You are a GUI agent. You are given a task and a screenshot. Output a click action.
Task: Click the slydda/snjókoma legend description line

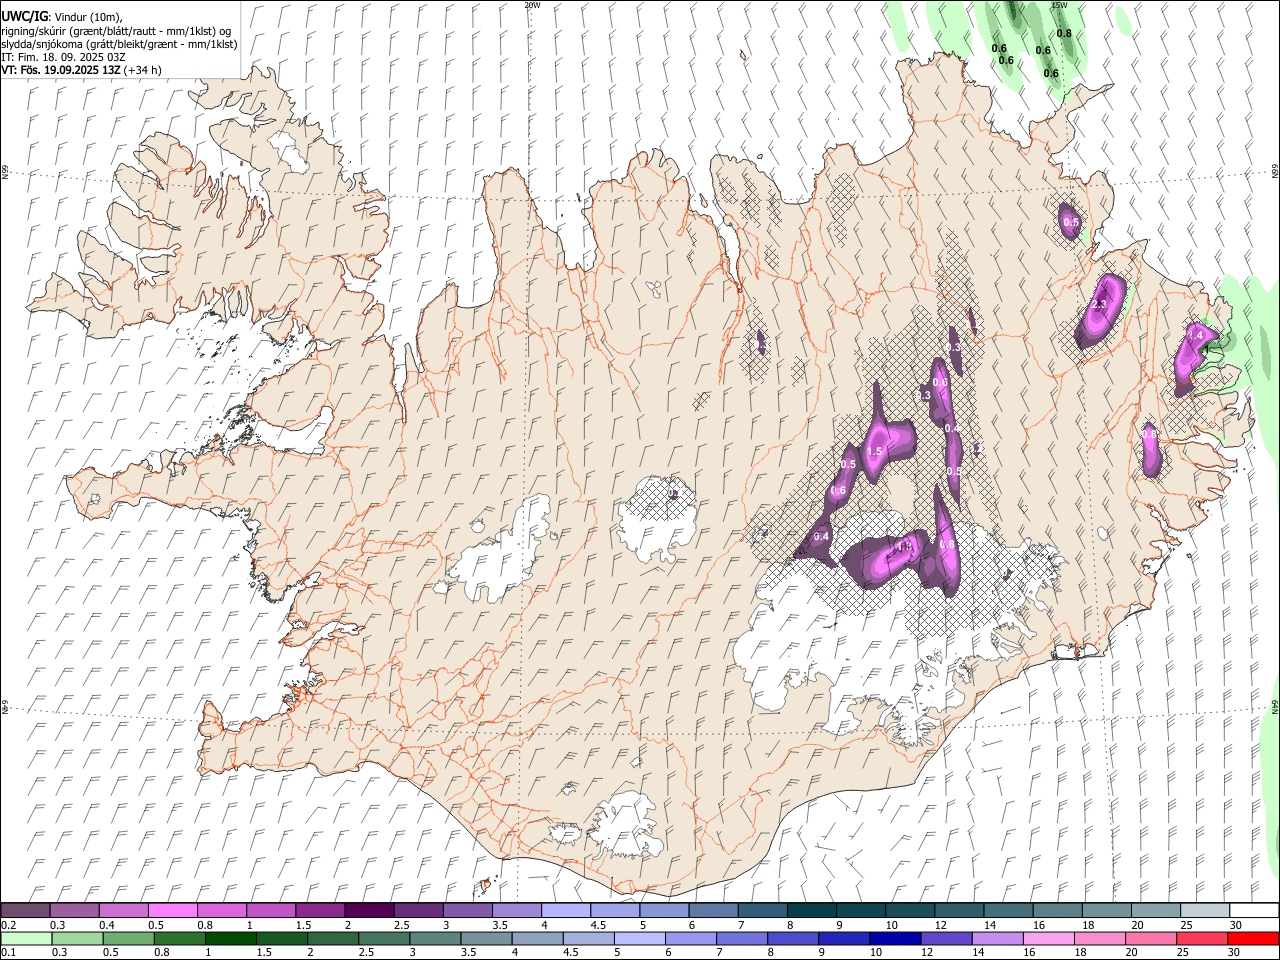click(119, 44)
